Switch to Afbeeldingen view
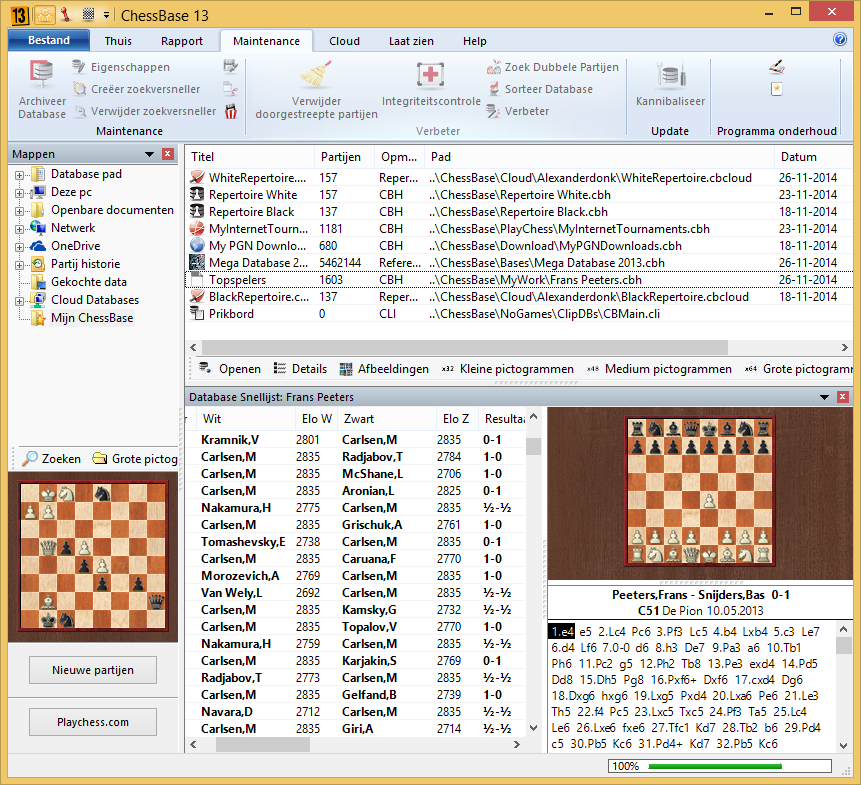This screenshot has height=785, width=861. point(384,369)
